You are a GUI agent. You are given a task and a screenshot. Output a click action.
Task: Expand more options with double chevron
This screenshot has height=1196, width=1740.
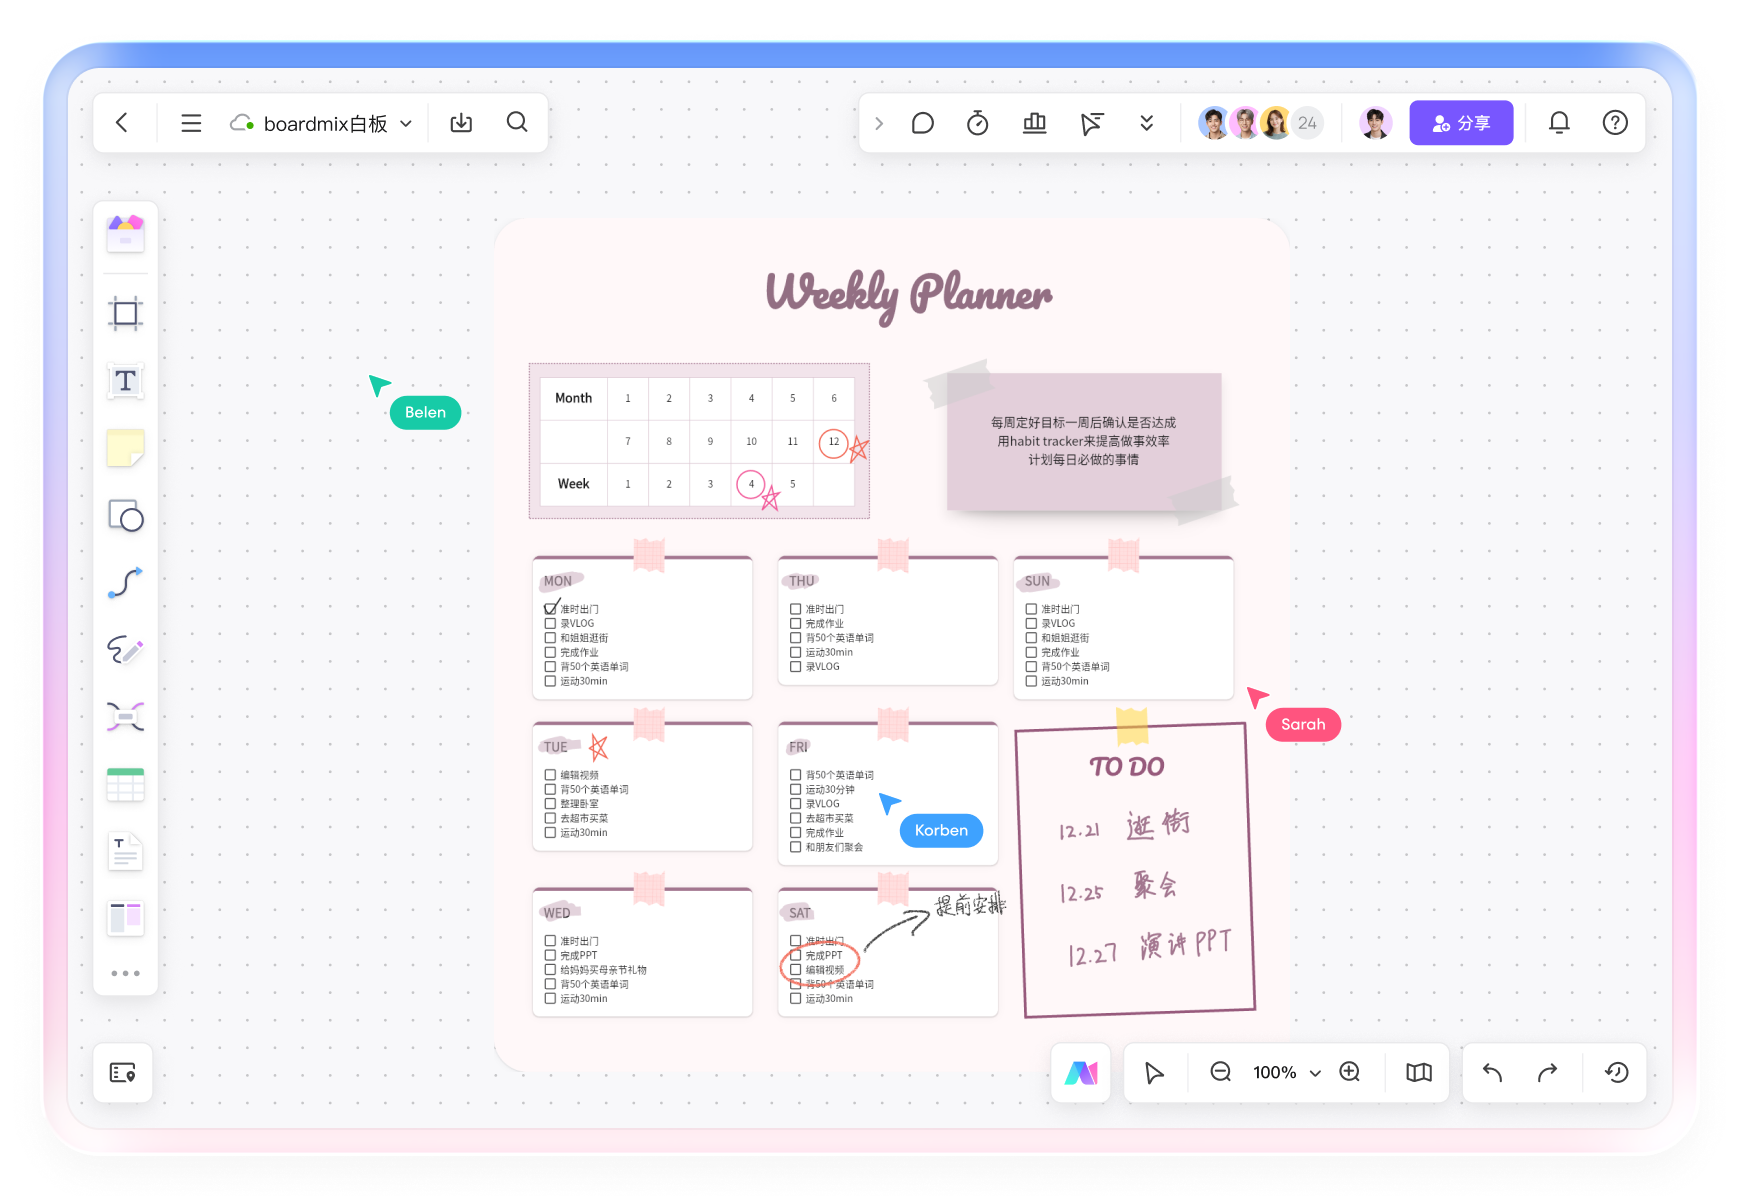coord(1146,123)
